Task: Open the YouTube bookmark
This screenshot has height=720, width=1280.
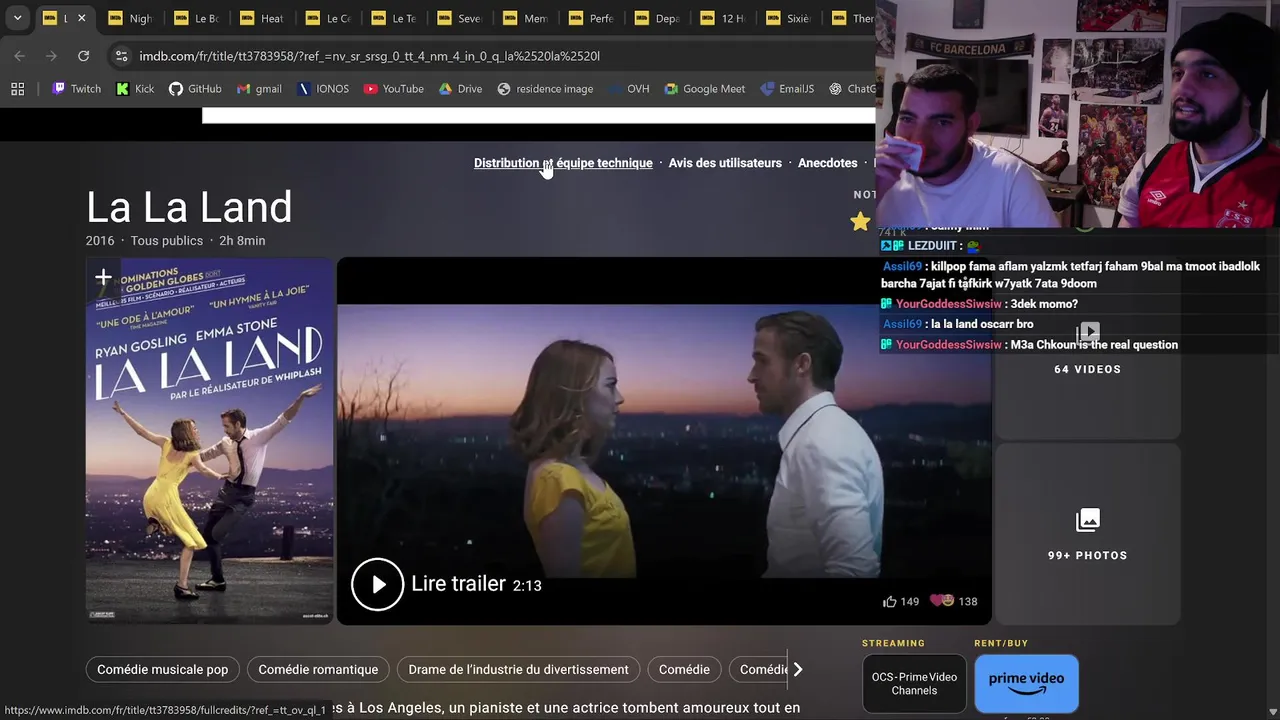Action: click(x=394, y=89)
